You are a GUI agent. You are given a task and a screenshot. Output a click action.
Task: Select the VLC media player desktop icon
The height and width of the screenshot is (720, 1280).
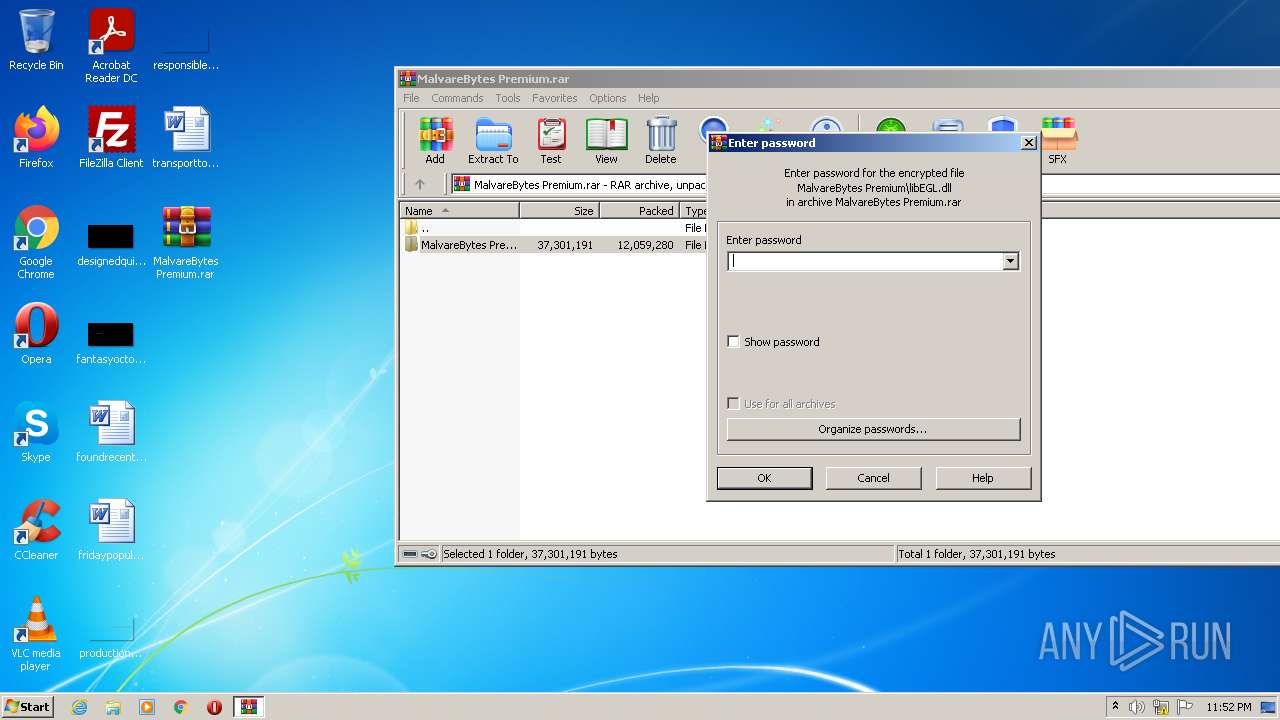[x=36, y=635]
